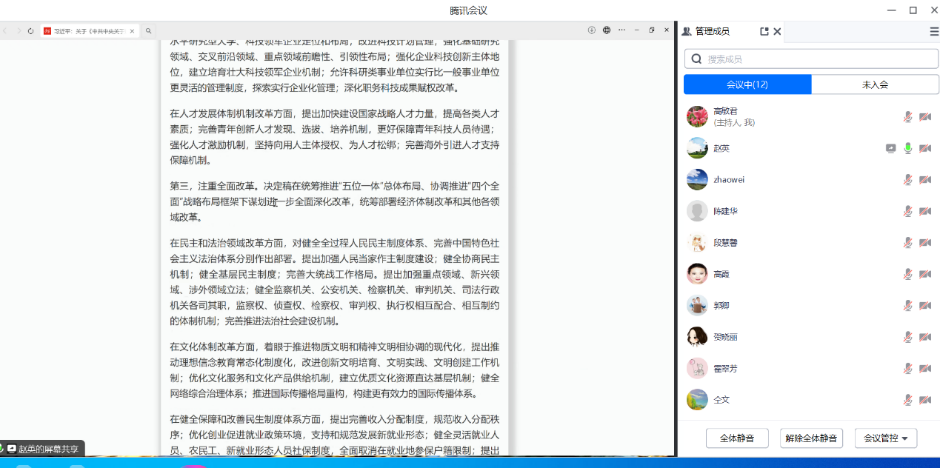Close the shared browser tab
Viewport: 940px width, 468px height.
coord(133,31)
